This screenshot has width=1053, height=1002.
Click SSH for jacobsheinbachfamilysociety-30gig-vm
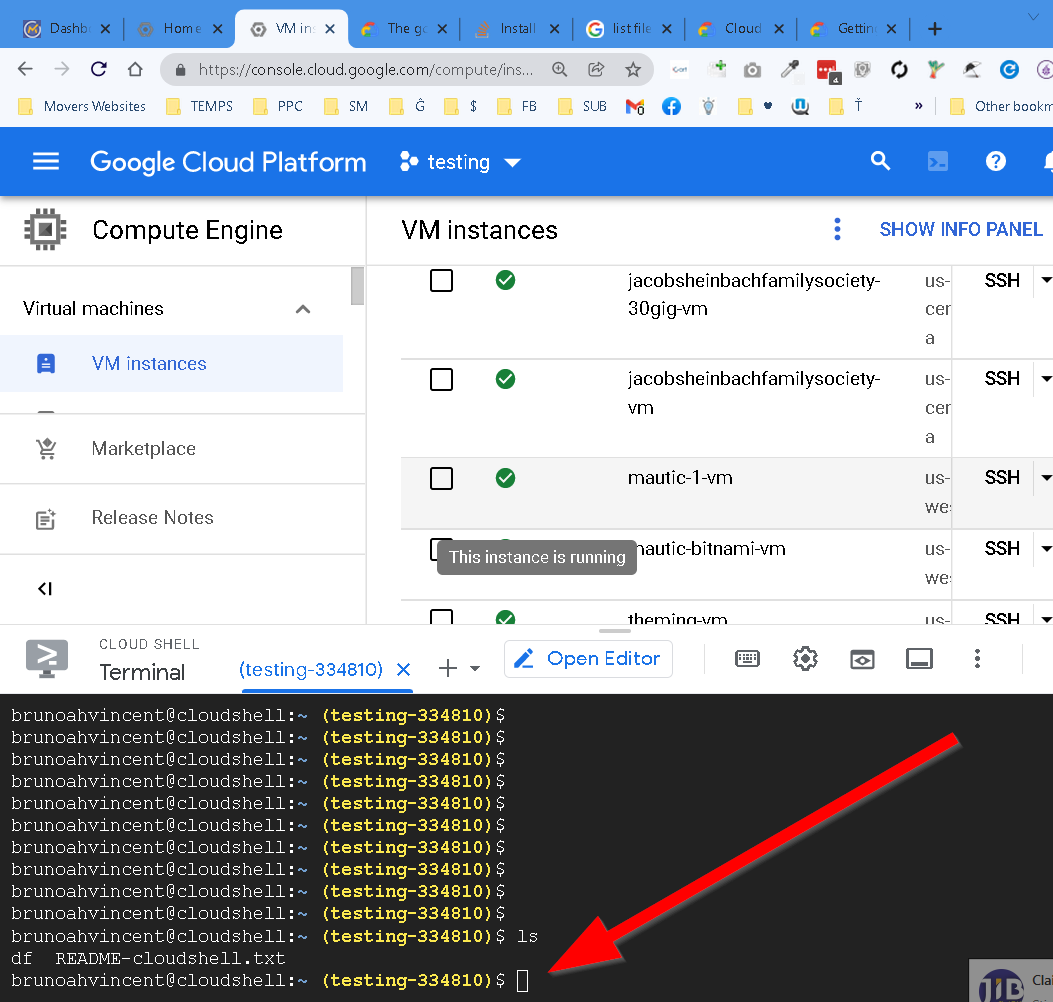tap(1001, 280)
